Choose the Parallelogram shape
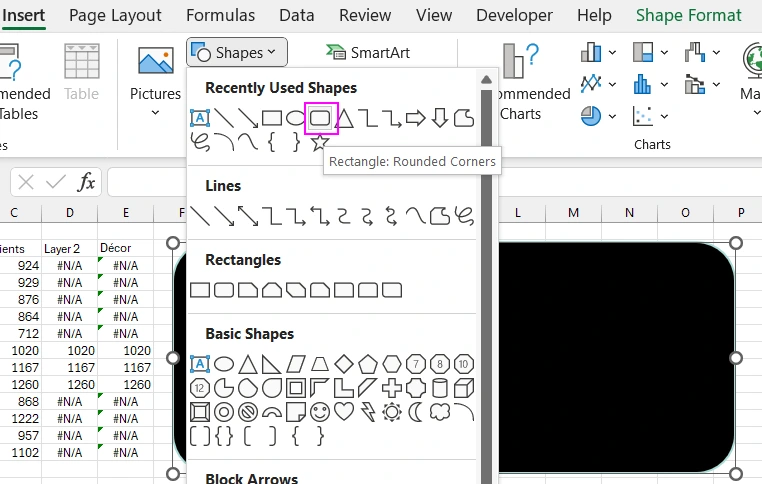This screenshot has height=484, width=762. coord(296,363)
